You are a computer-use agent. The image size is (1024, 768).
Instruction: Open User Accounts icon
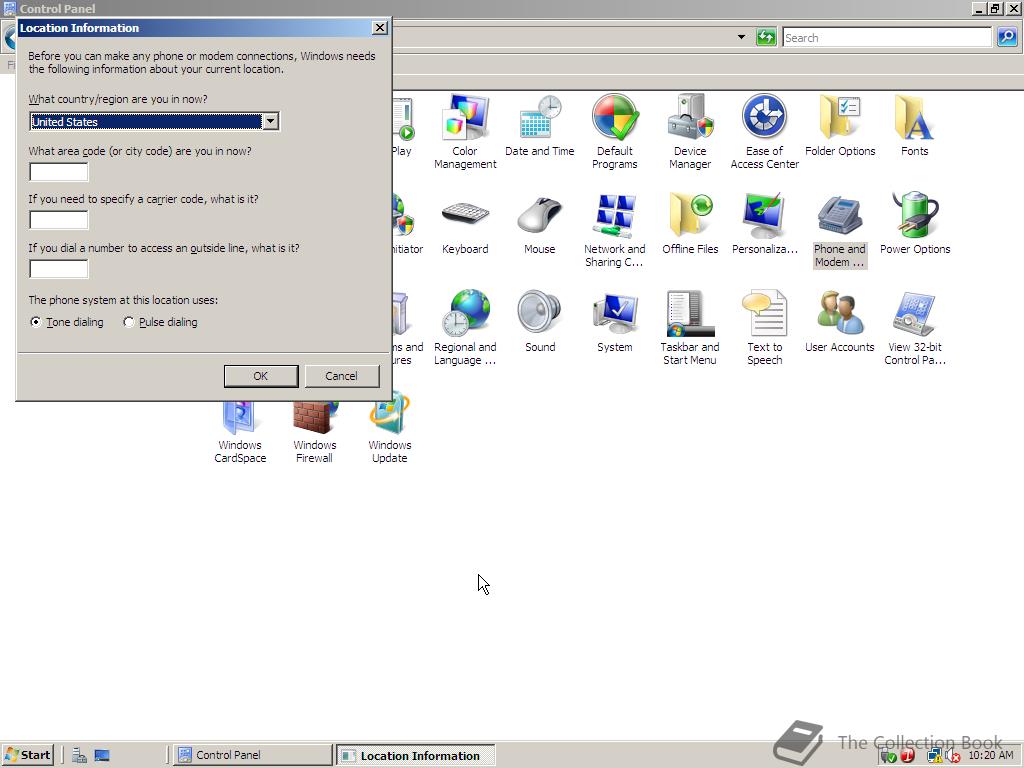click(840, 322)
